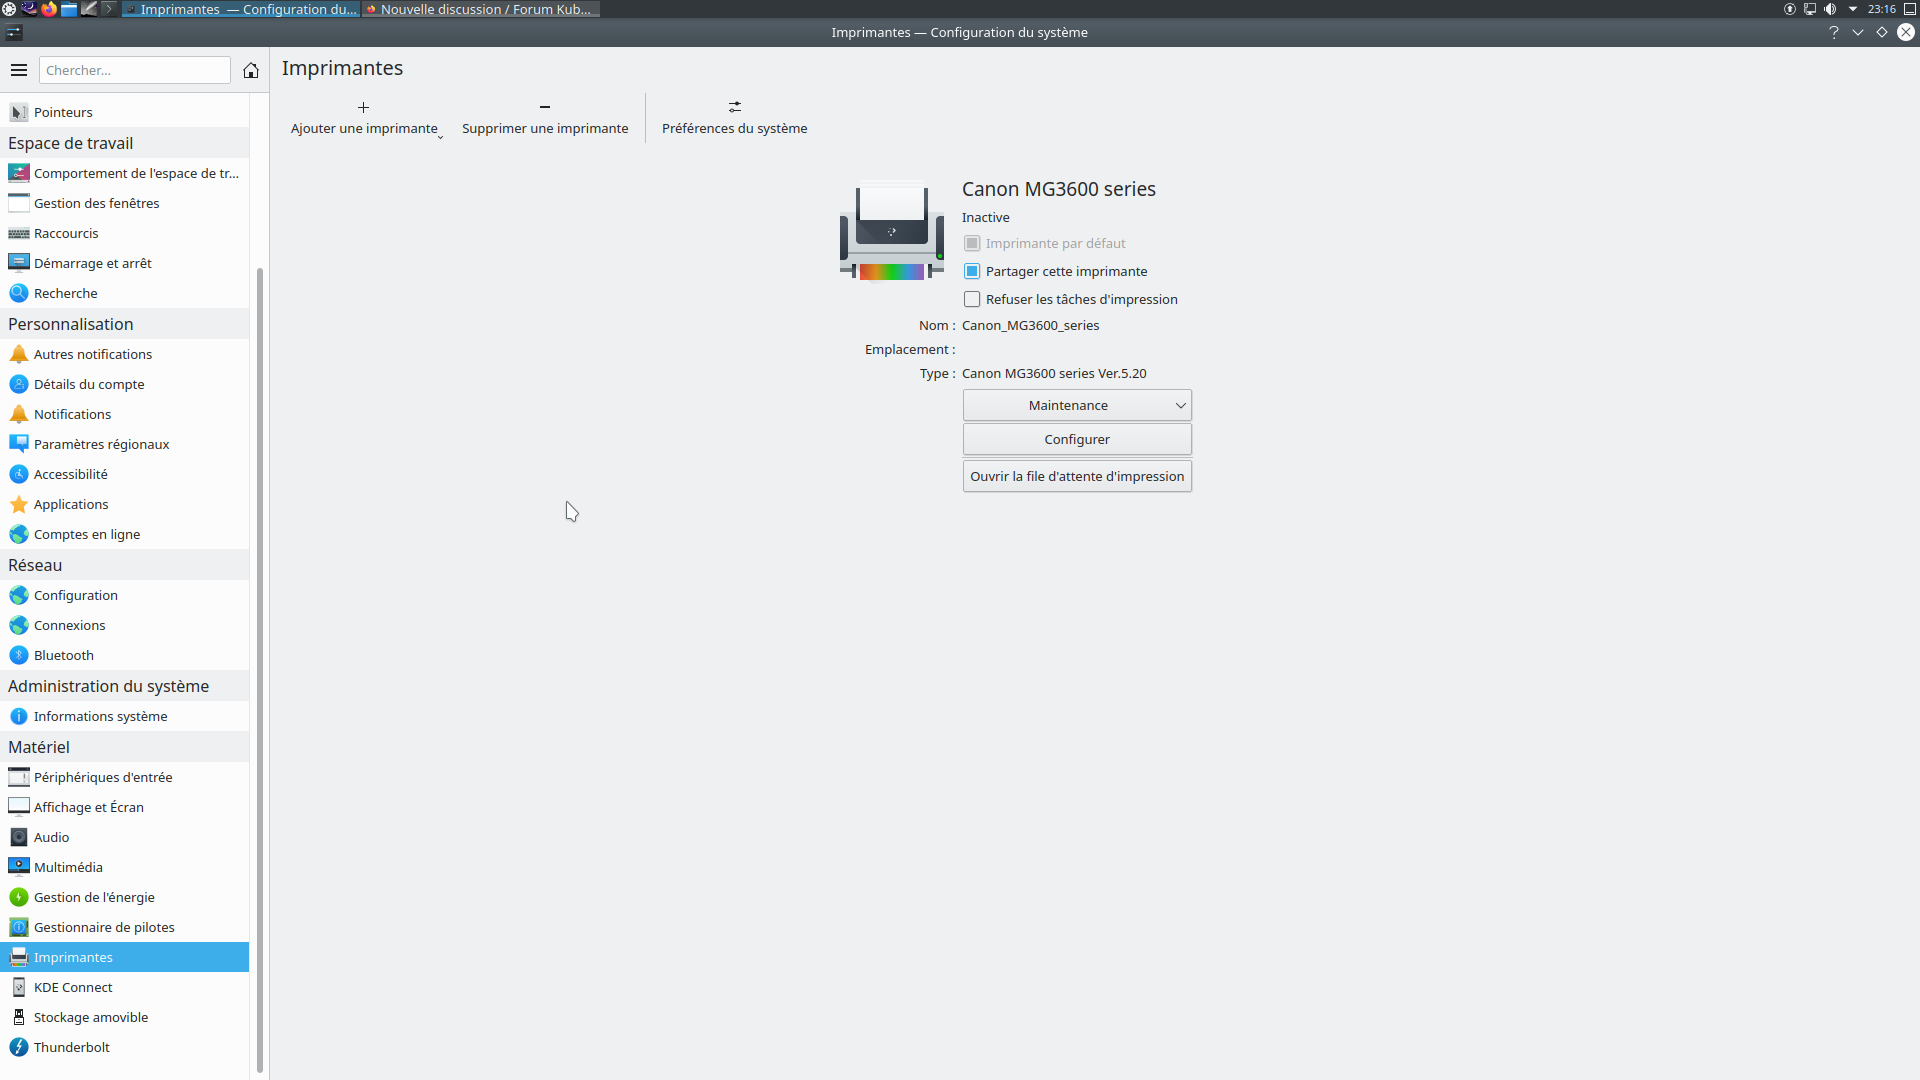The image size is (1920, 1080).
Task: Expand the 'Ajouter une imprimante' dropdown arrow
Action: pos(440,136)
